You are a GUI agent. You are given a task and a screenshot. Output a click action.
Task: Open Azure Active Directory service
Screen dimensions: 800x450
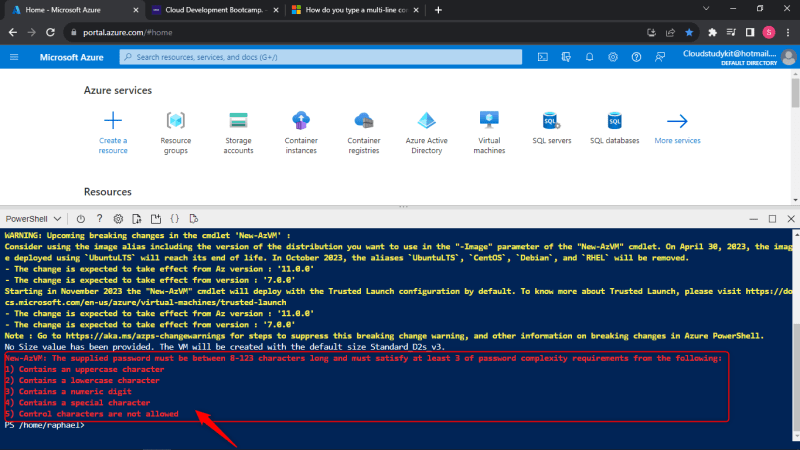tap(427, 133)
